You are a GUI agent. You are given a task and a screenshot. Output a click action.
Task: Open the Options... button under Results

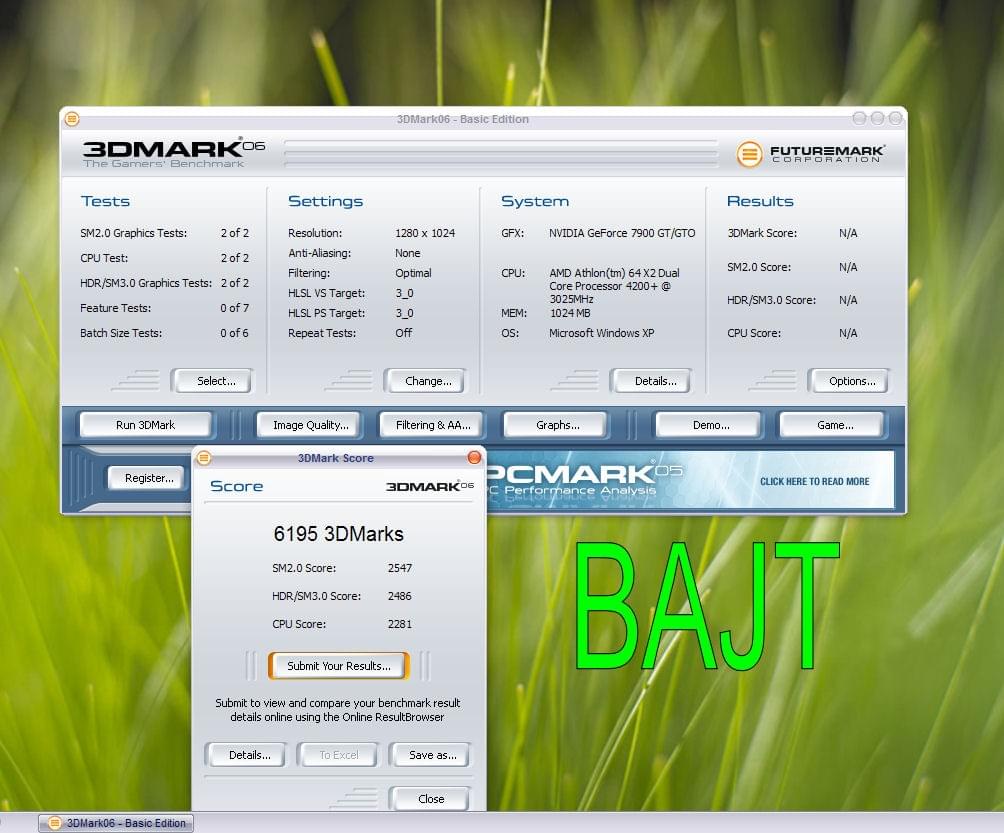[x=848, y=381]
